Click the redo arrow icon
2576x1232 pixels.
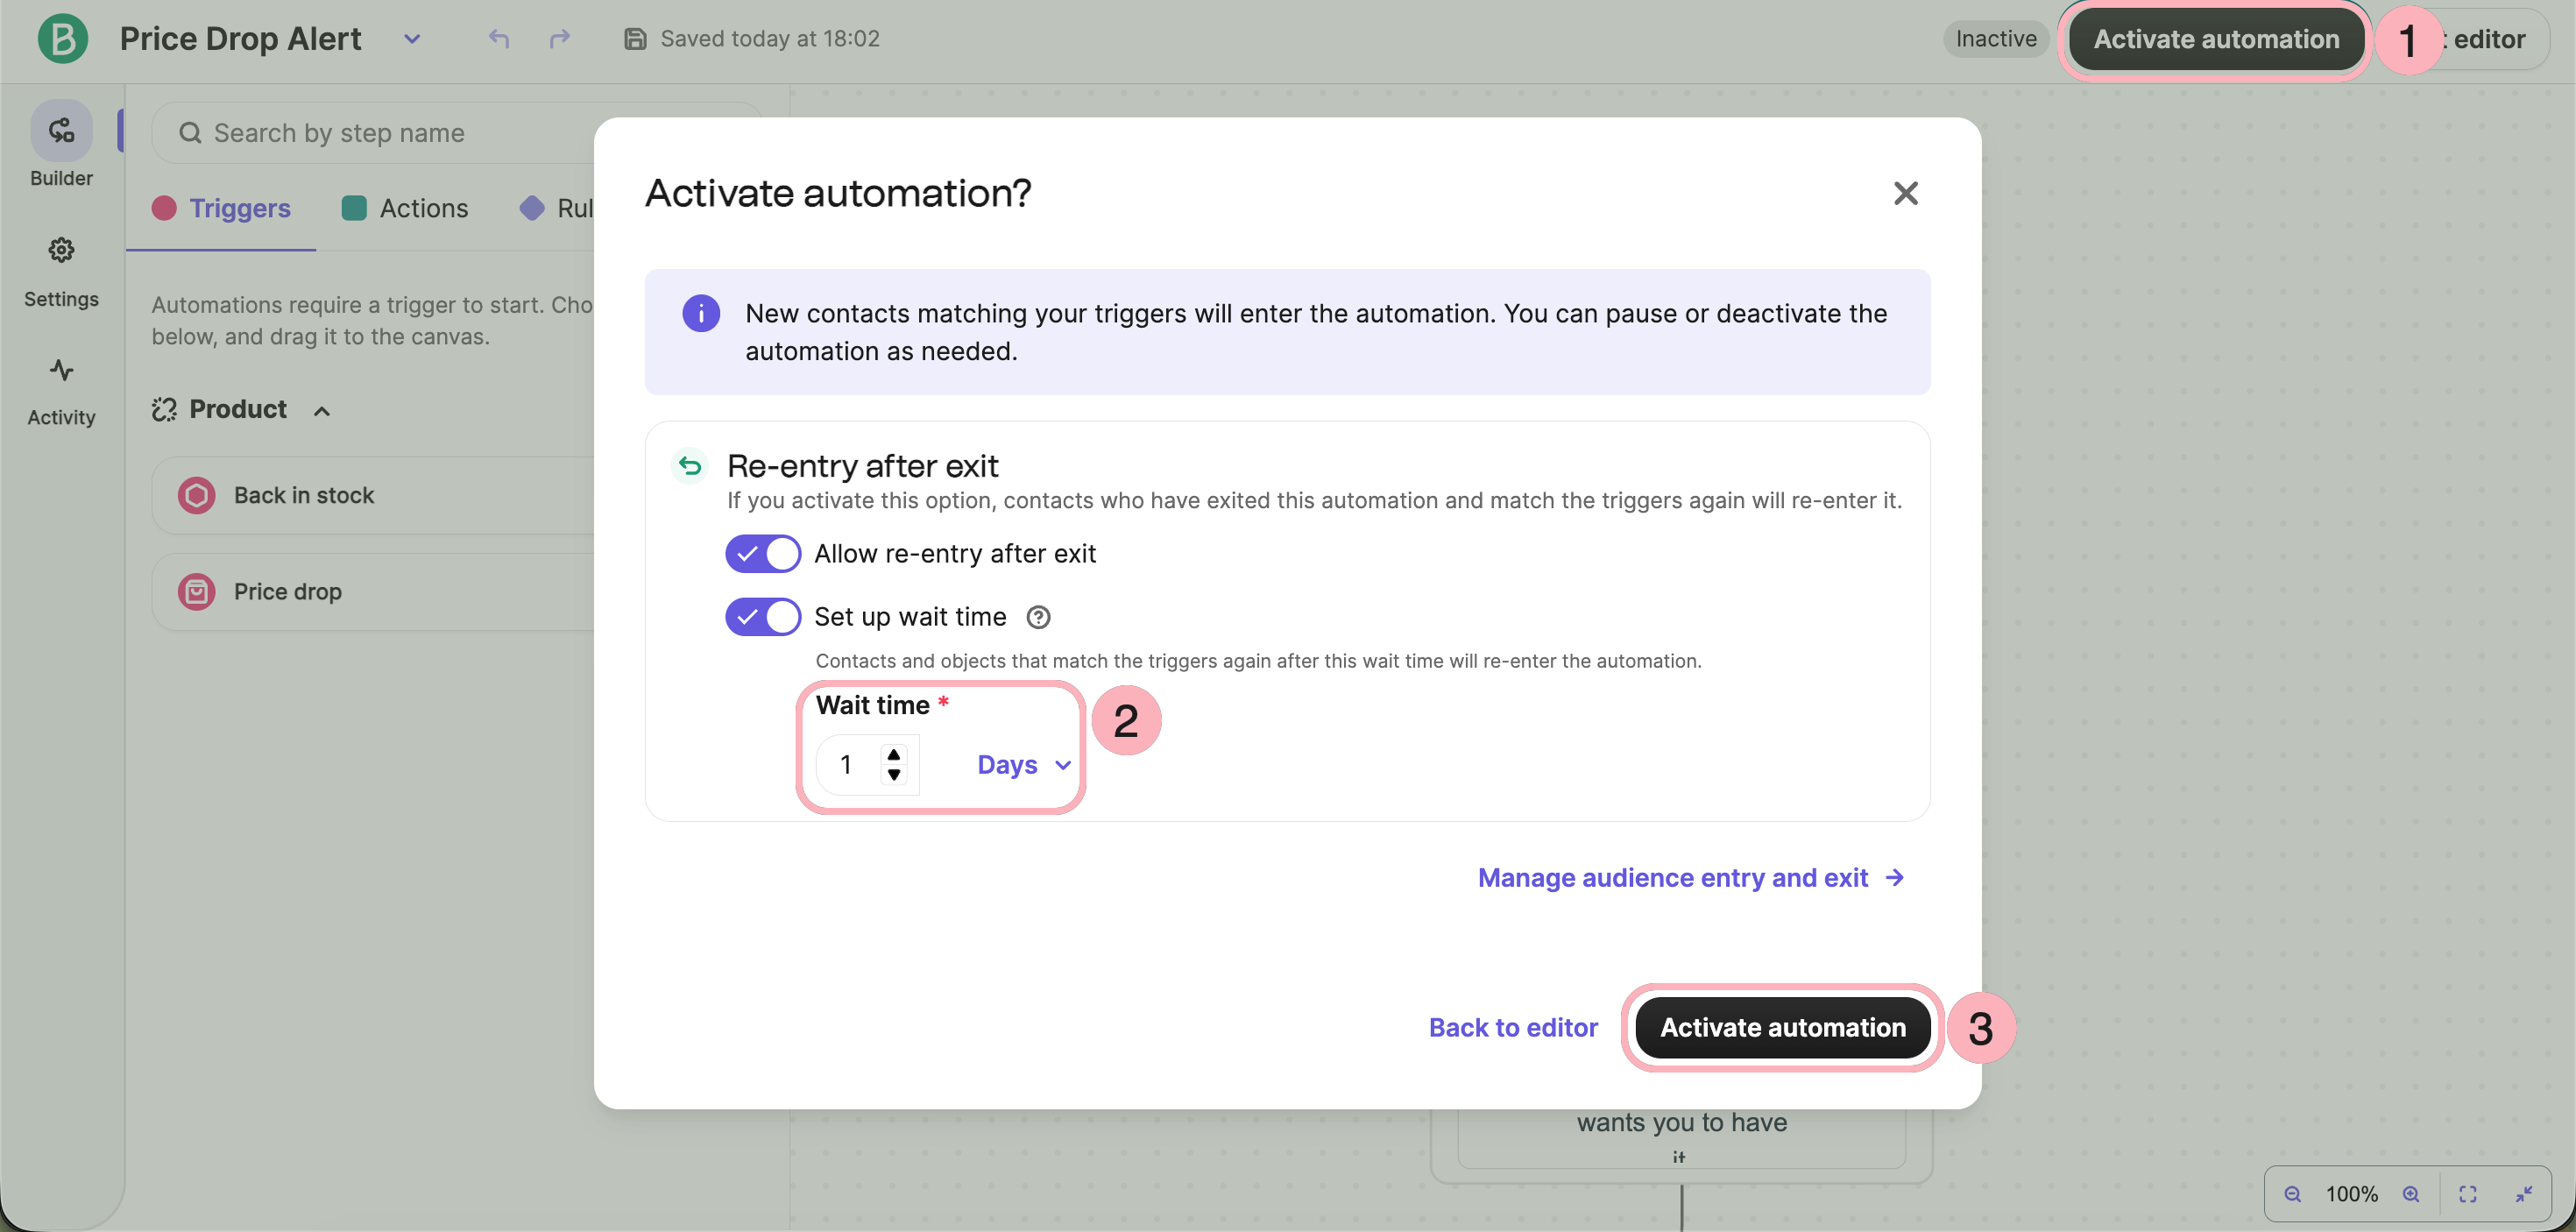pyautogui.click(x=560, y=39)
